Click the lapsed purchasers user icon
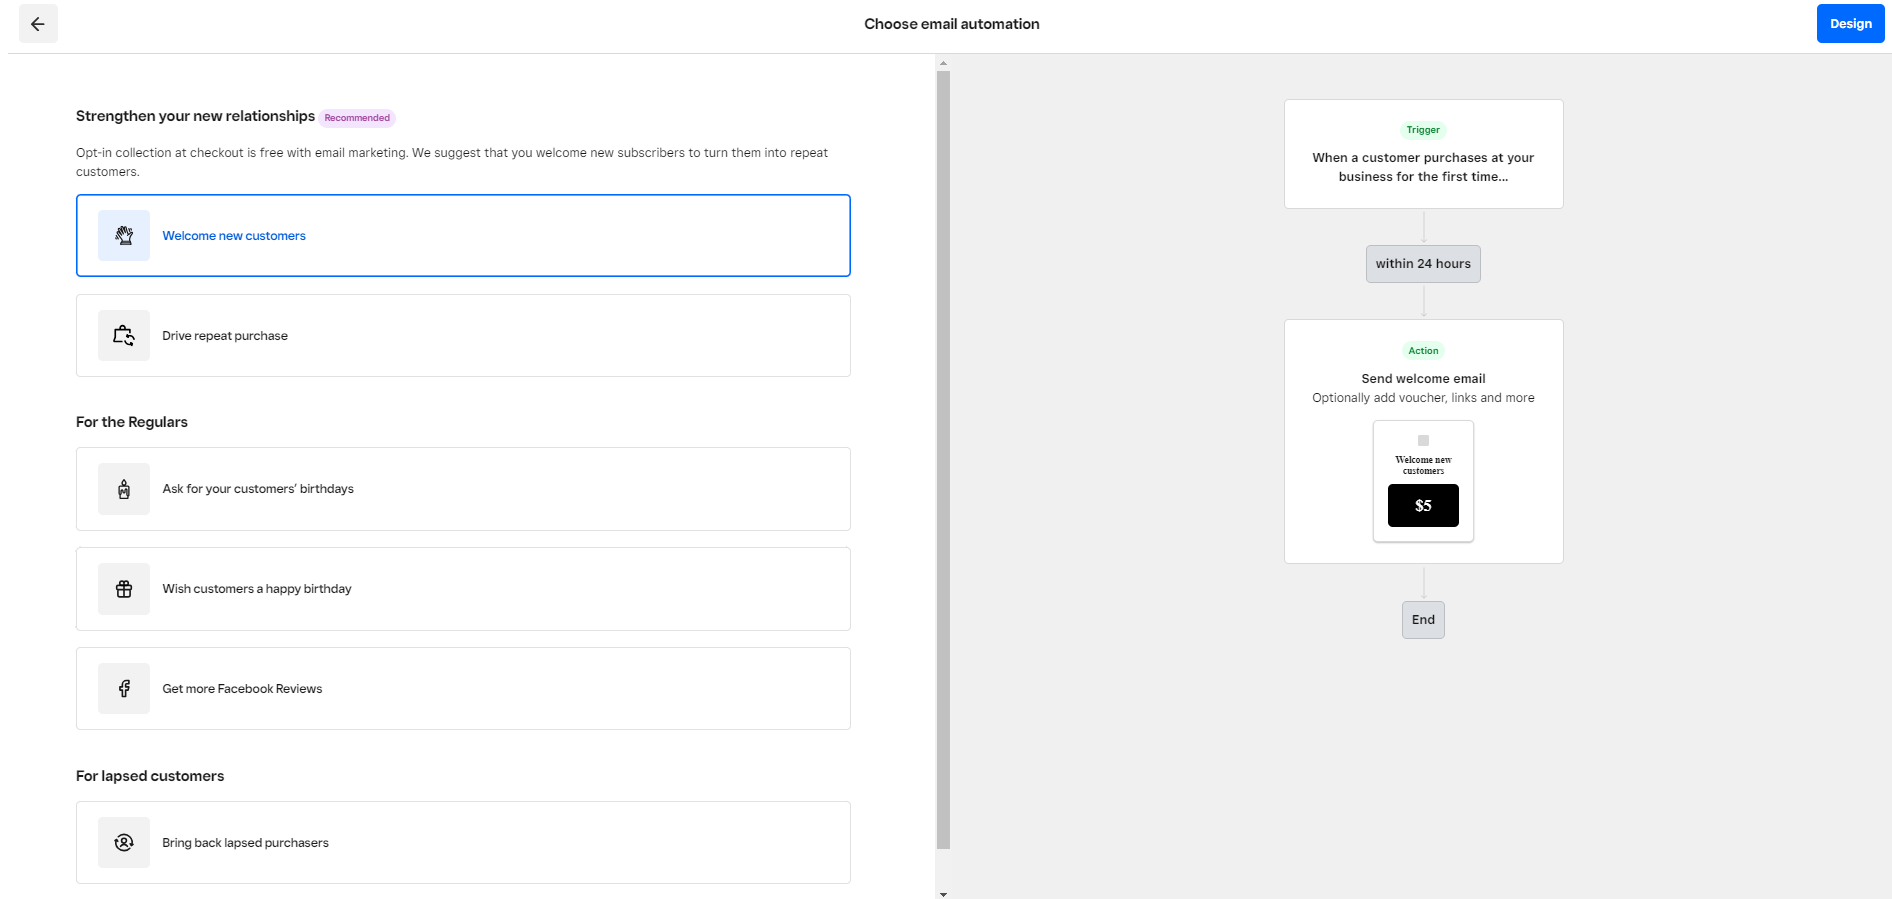 pos(124,843)
